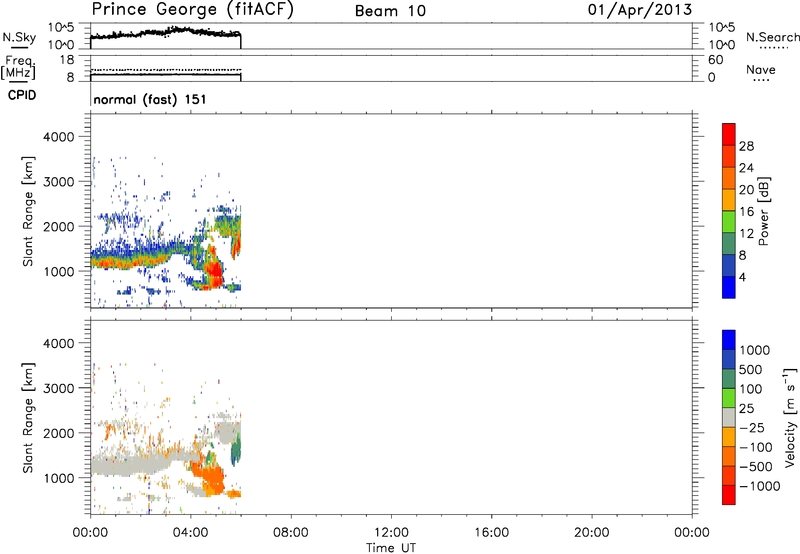Click the red top segment of power colorbar
This screenshot has height=554, width=800.
click(x=729, y=134)
